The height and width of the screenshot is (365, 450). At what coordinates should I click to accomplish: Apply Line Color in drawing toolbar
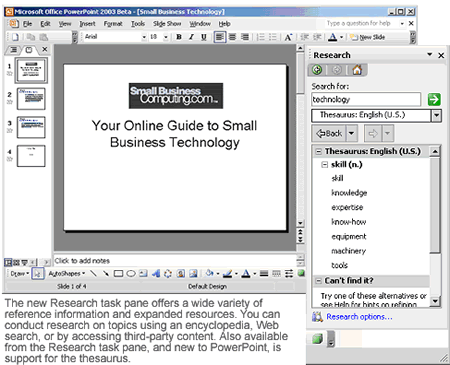click(228, 274)
